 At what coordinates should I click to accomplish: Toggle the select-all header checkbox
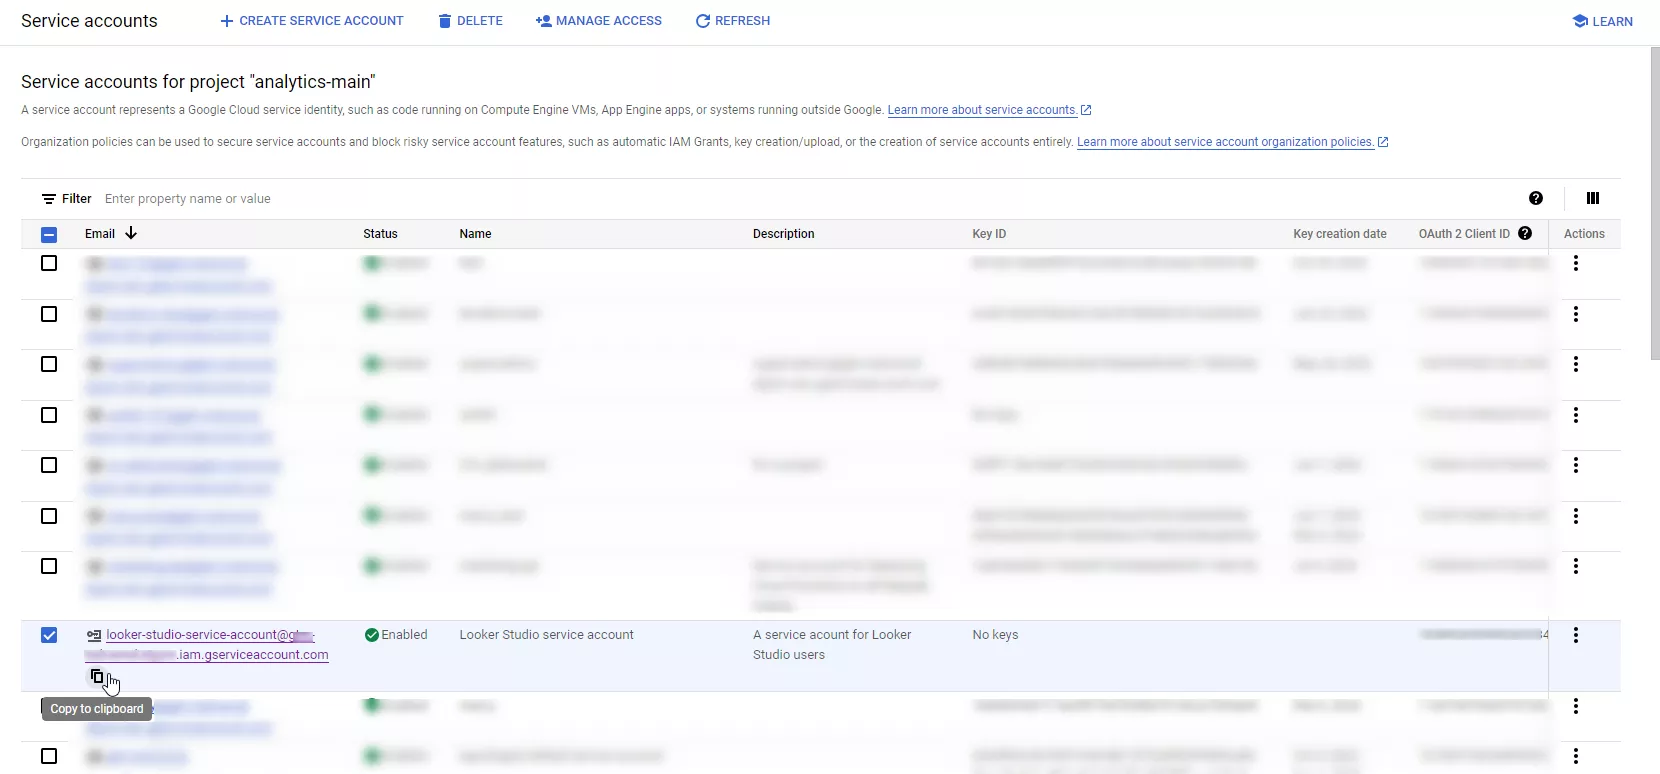(49, 235)
